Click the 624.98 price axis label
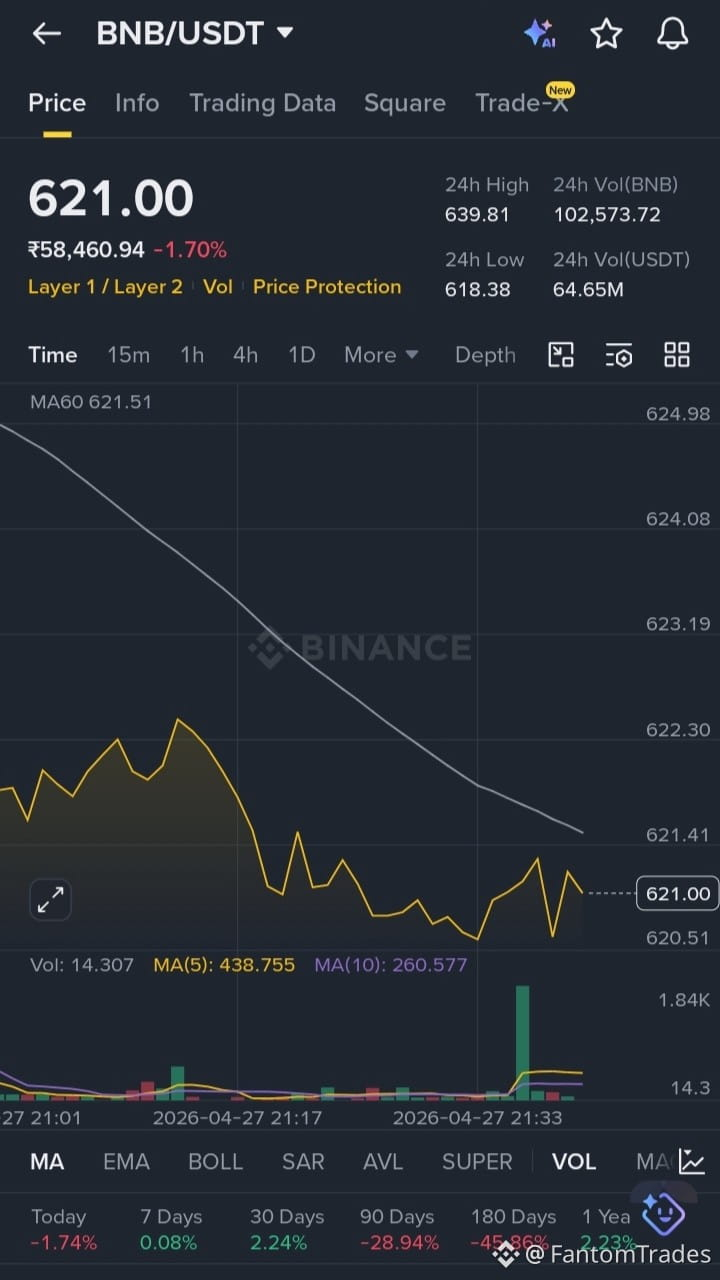Screen dimensions: 720x1280 point(678,415)
